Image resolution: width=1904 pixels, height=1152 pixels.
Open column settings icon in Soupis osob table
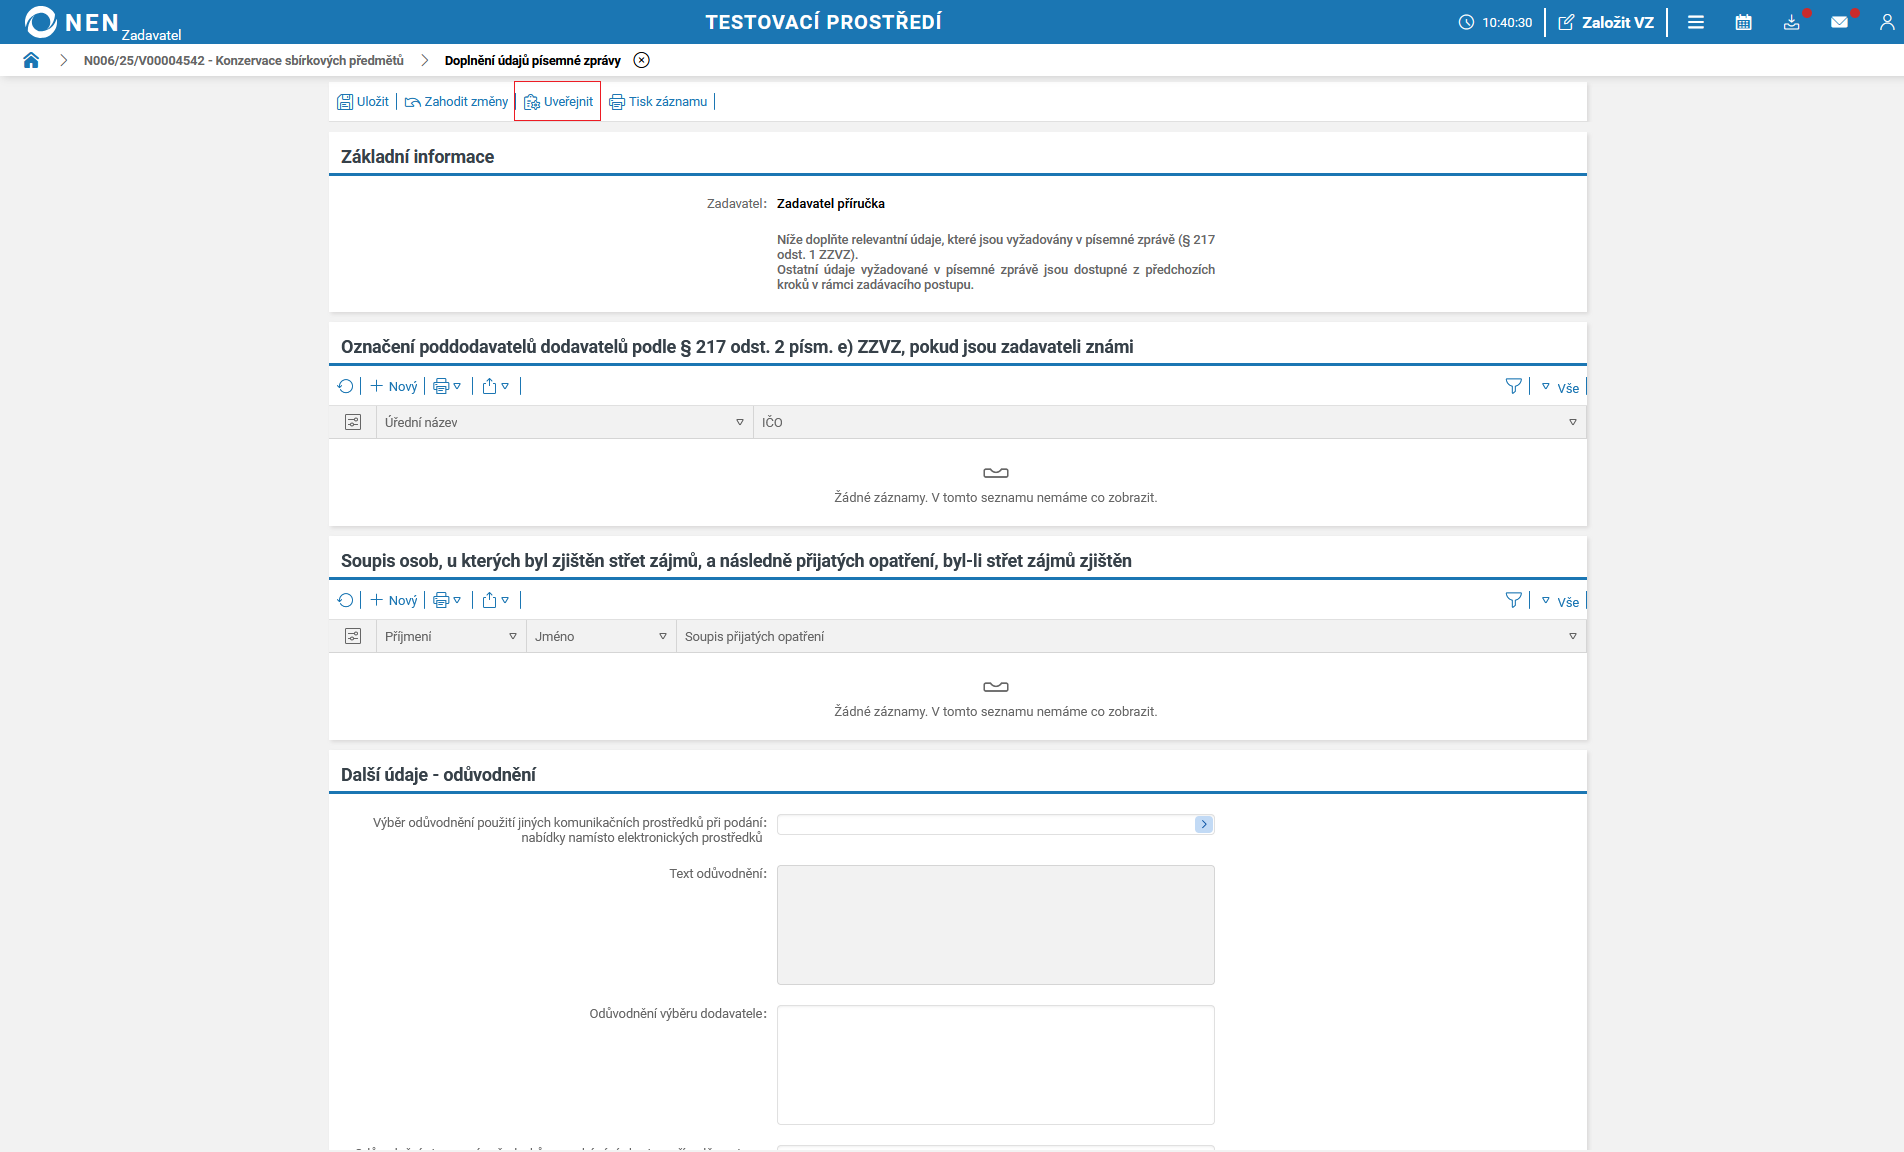(x=353, y=636)
